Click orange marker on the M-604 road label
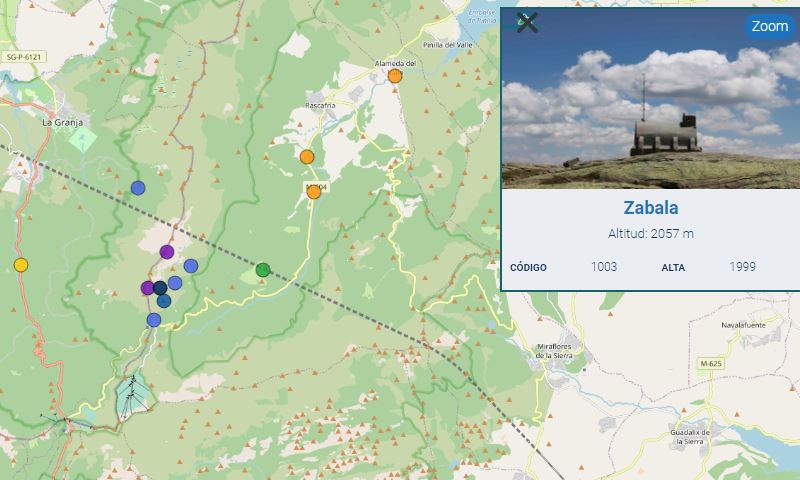800x480 pixels. (x=314, y=191)
